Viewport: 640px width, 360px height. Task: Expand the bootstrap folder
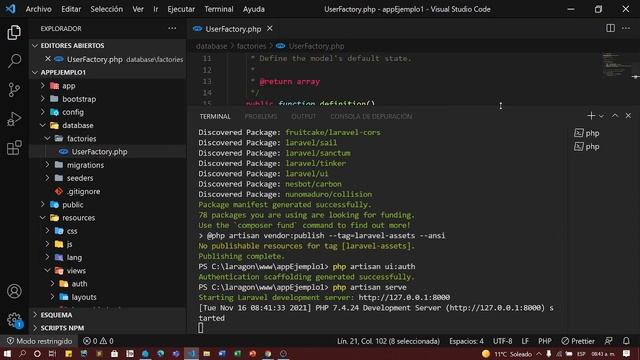pyautogui.click(x=108, y=99)
